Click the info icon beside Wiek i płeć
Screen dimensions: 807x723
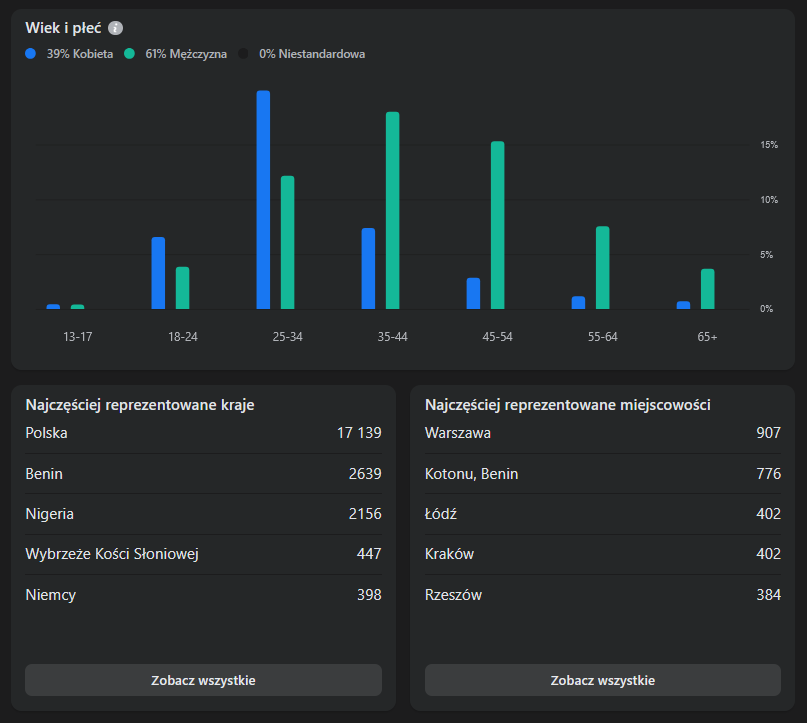[116, 28]
